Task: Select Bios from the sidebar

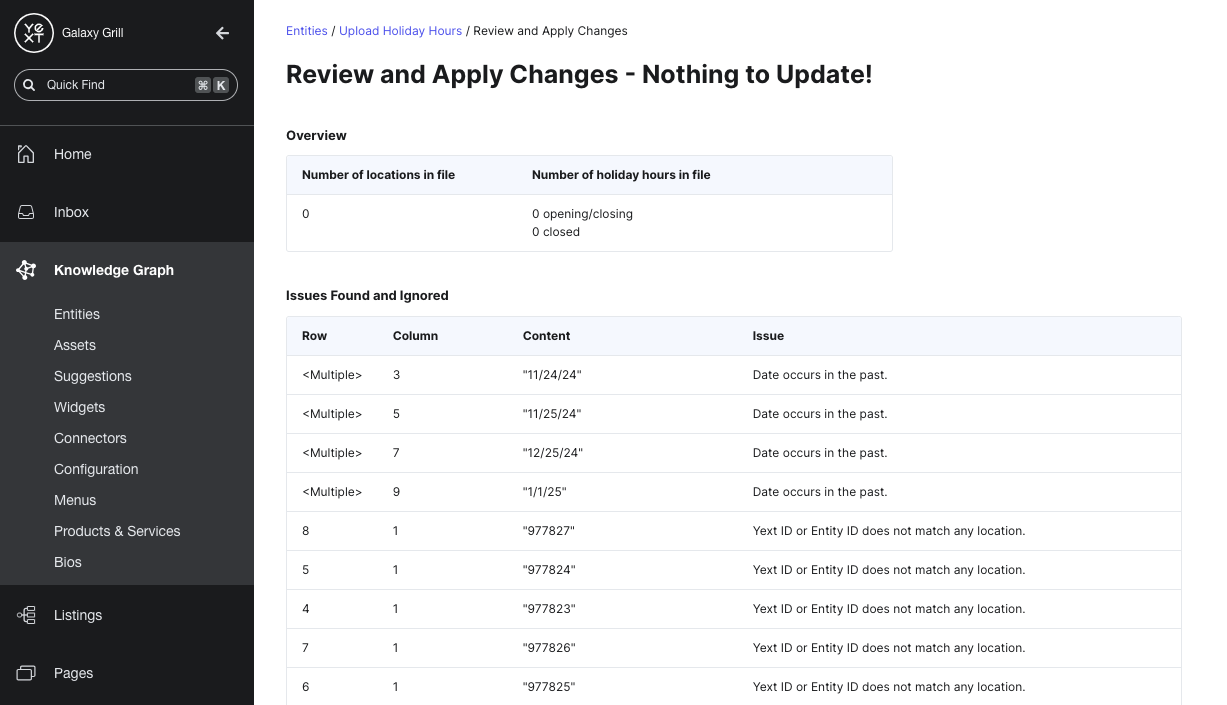Action: [x=67, y=562]
